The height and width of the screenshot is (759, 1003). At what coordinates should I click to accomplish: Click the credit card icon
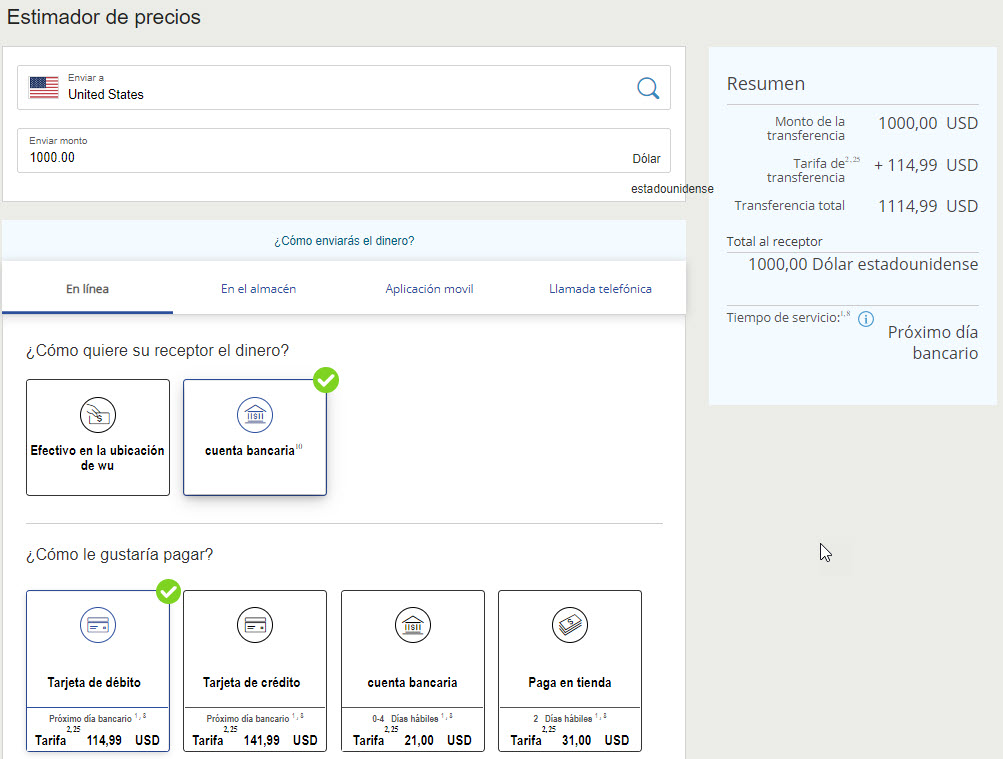pyautogui.click(x=255, y=625)
